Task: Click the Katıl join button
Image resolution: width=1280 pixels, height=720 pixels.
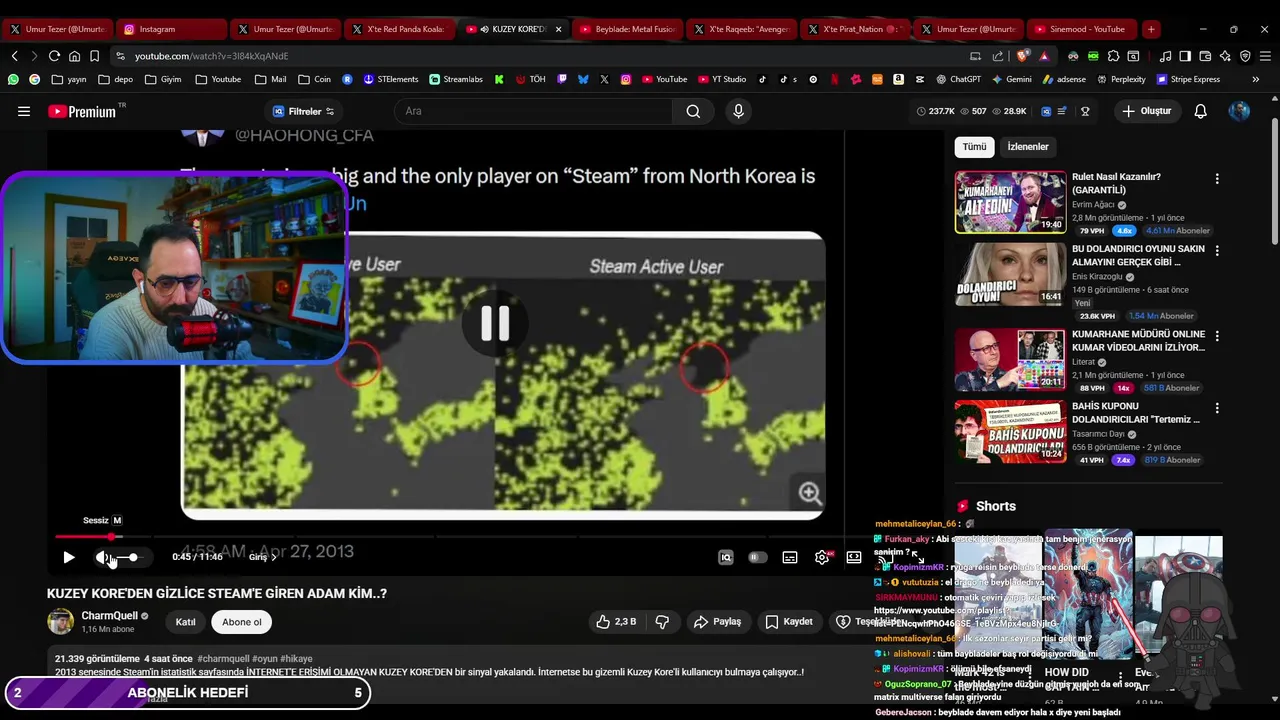Action: click(x=186, y=622)
